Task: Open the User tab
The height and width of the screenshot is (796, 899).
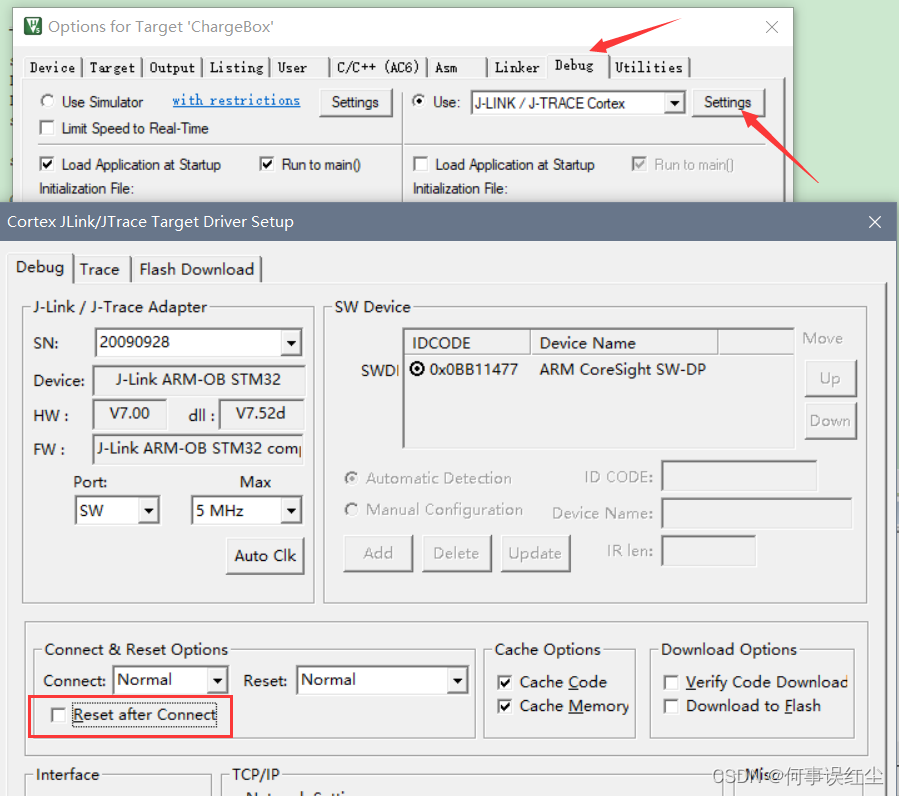Action: 292,68
